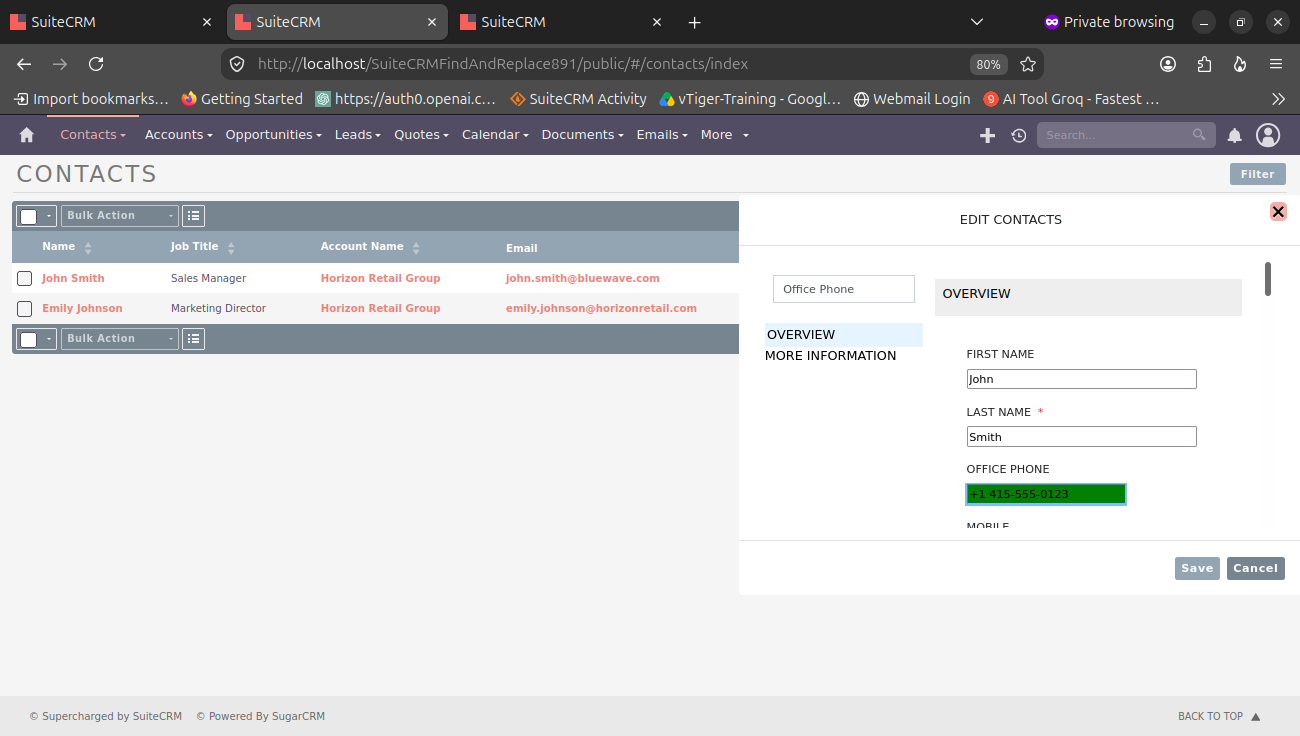1300x736 pixels.
Task: Open Firefox extensions puzzle icon
Action: coord(1204,64)
